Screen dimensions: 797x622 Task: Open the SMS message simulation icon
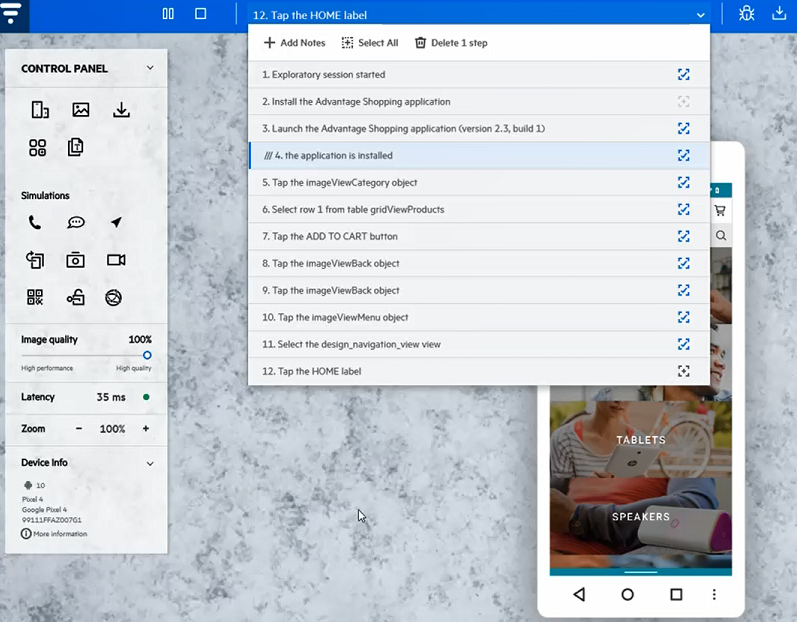[76, 223]
